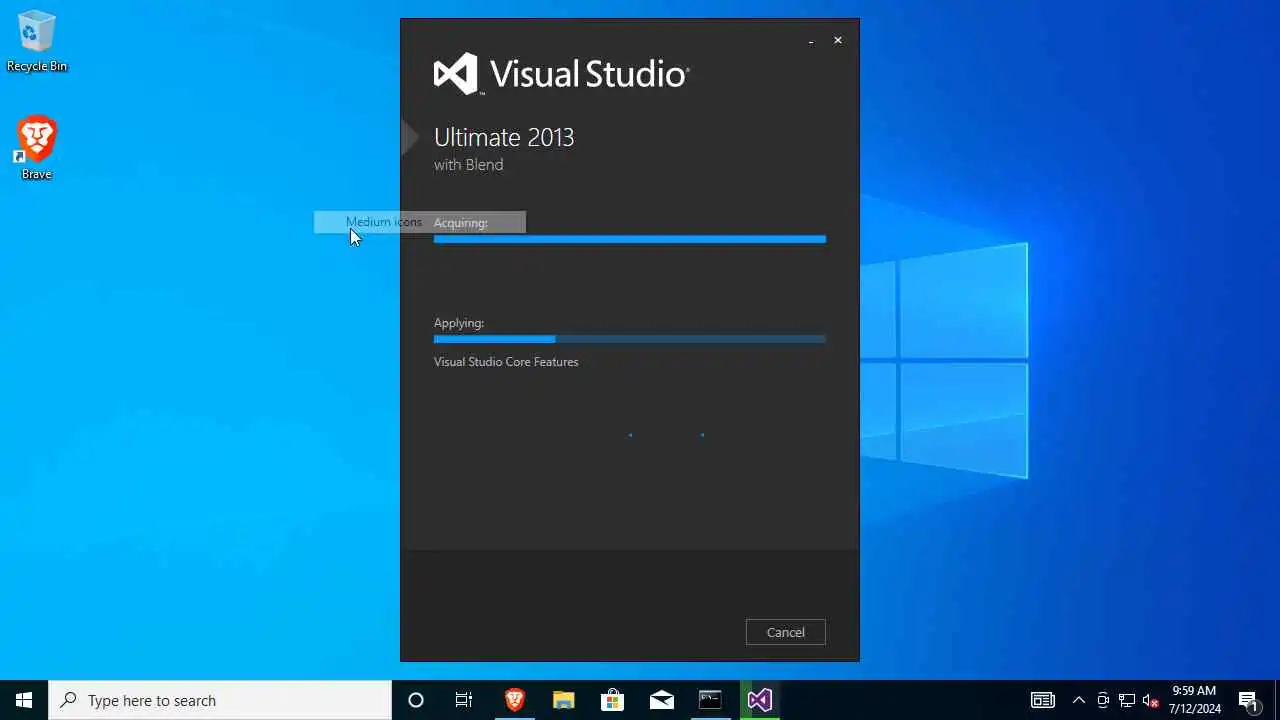Open the muted volume tray icon
1280x720 pixels.
coord(1151,700)
